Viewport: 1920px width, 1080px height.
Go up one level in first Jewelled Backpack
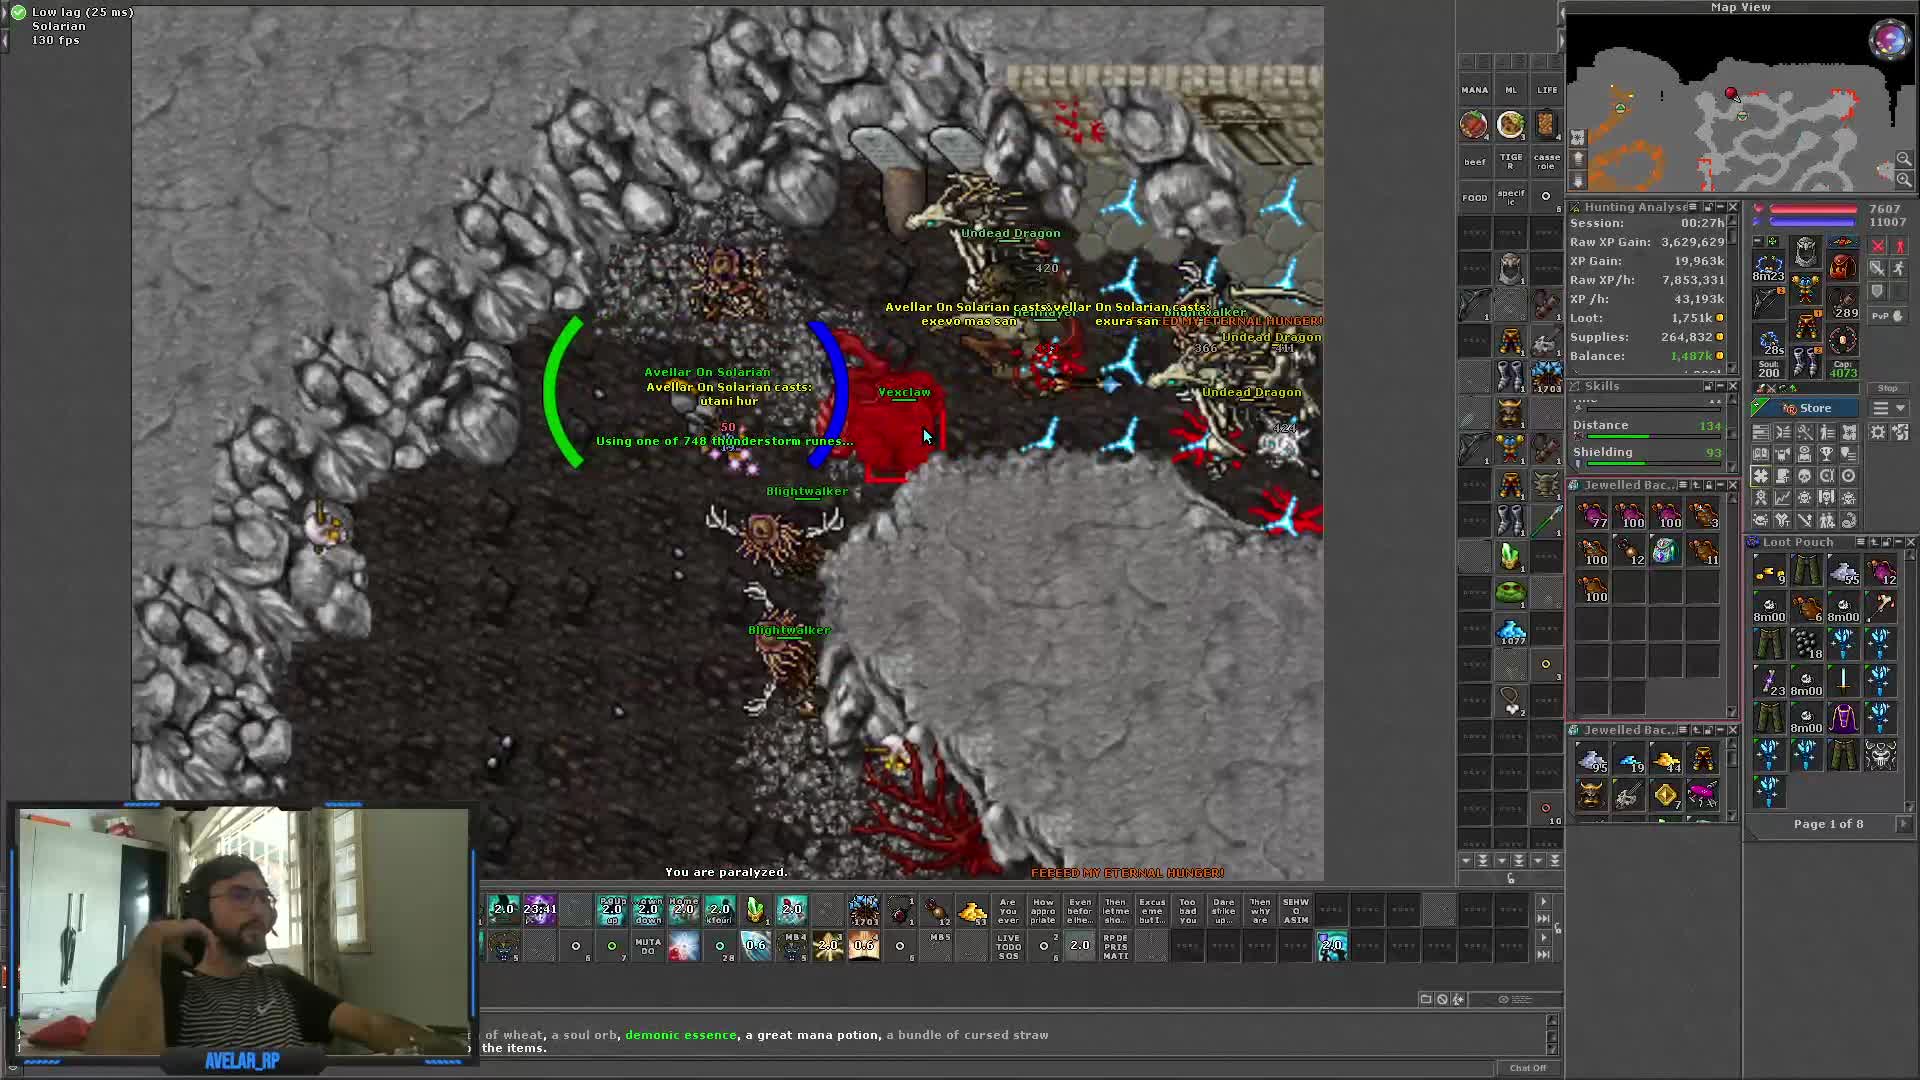1694,485
